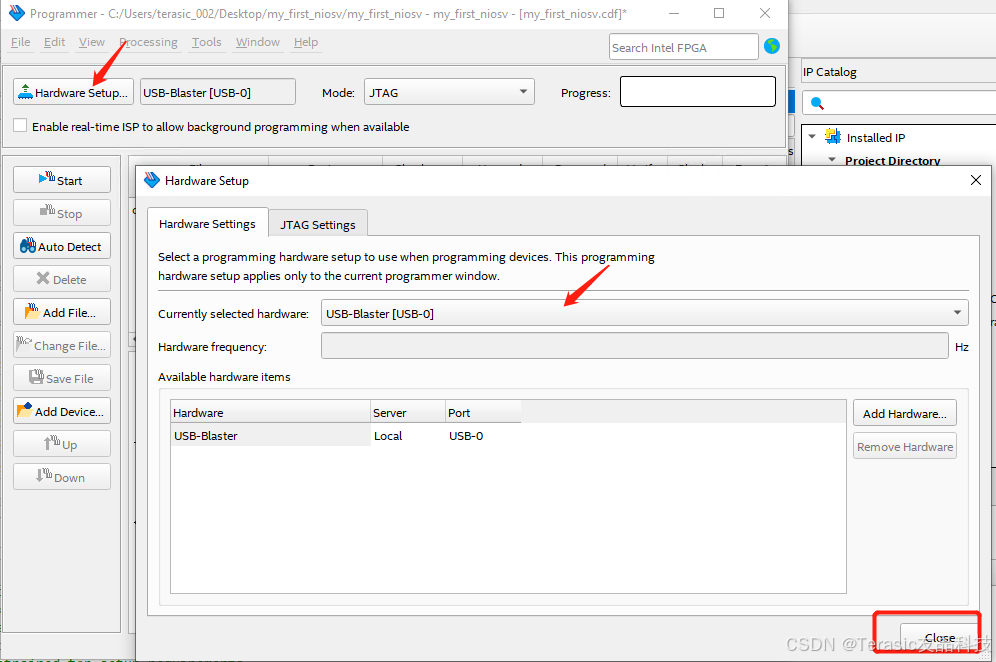The width and height of the screenshot is (996, 662).
Task: Click the Local server cell
Action: point(408,436)
